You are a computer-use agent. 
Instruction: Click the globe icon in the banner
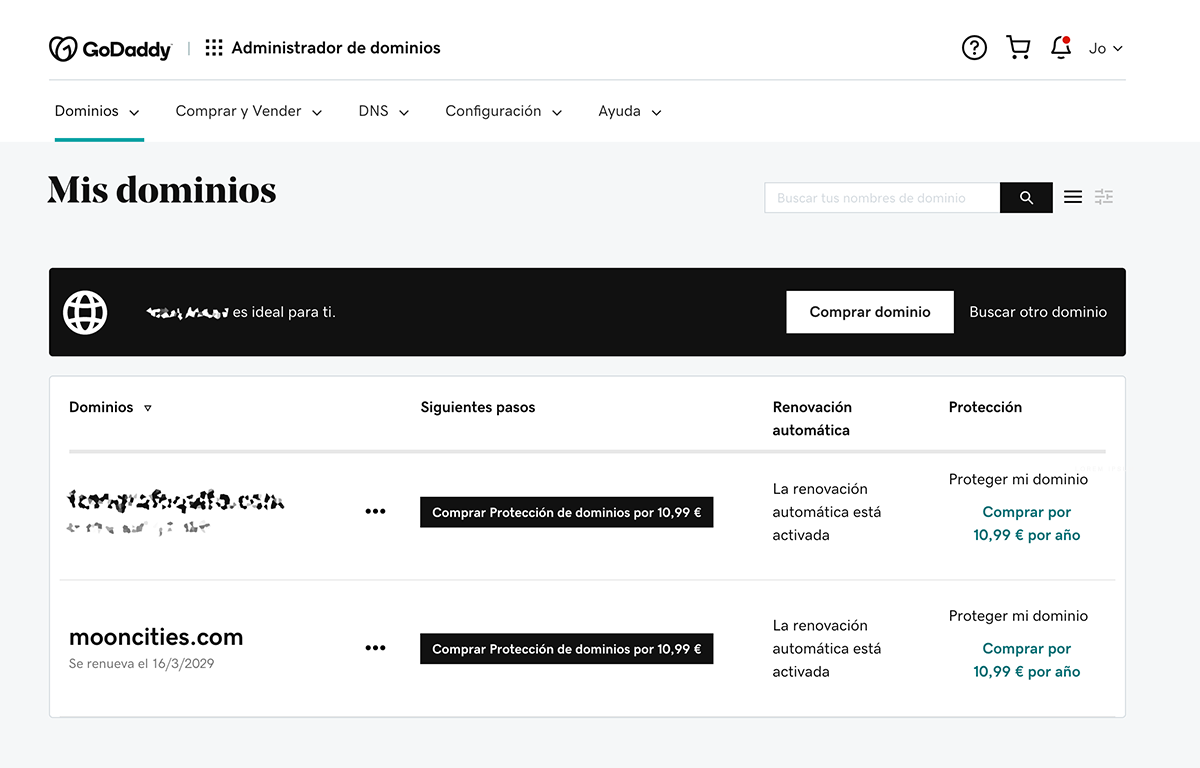click(x=85, y=311)
